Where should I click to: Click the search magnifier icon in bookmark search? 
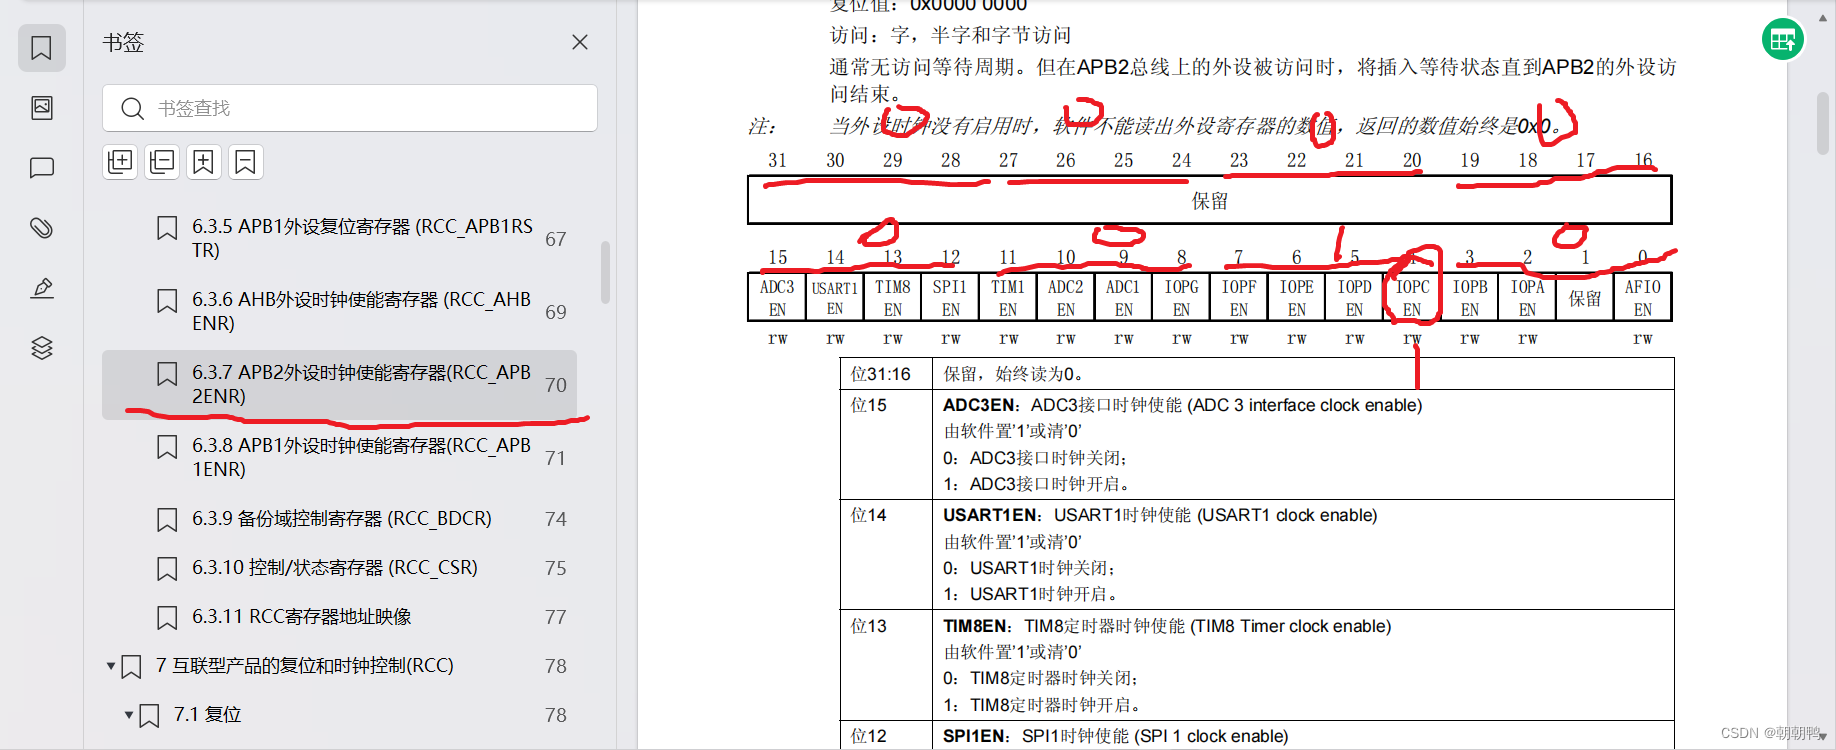point(132,108)
